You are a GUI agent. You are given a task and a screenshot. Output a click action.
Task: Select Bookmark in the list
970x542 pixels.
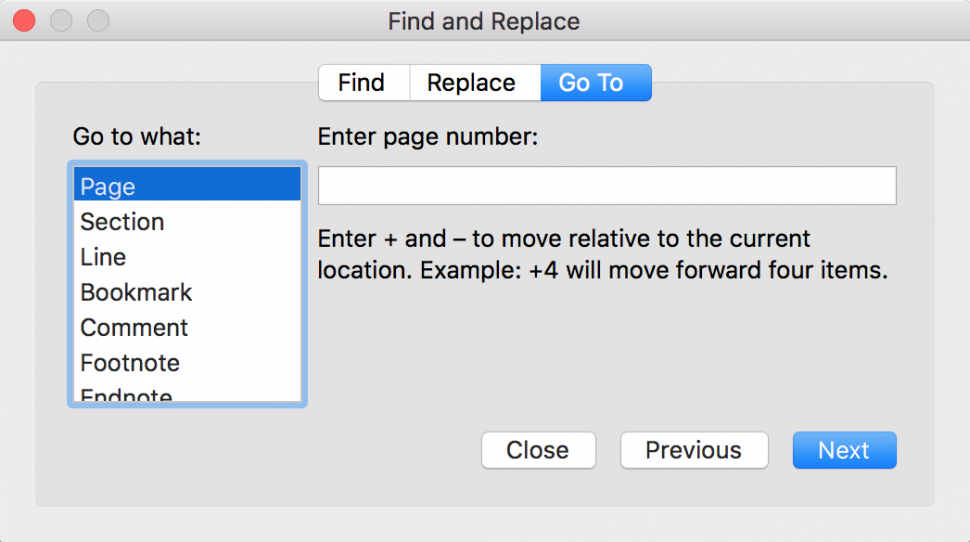click(187, 292)
